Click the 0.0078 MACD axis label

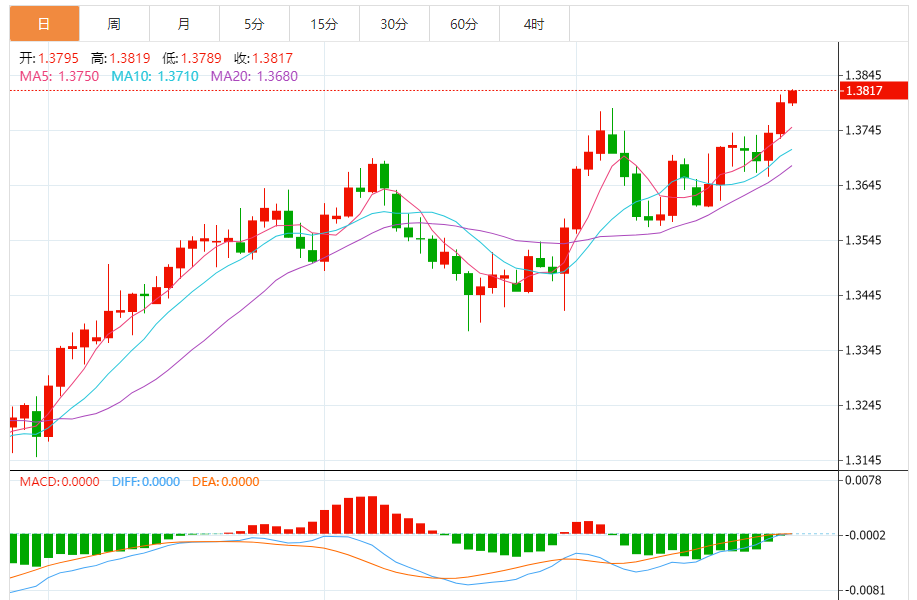point(863,481)
